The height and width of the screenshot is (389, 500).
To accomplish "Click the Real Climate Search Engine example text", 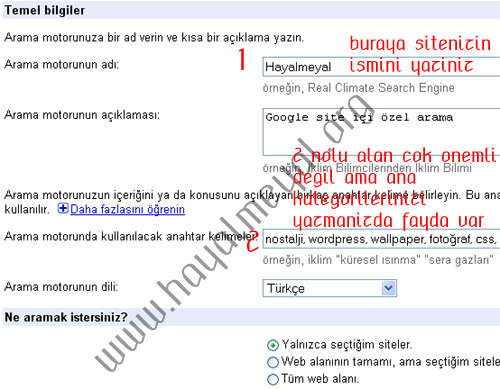I will coord(358,88).
